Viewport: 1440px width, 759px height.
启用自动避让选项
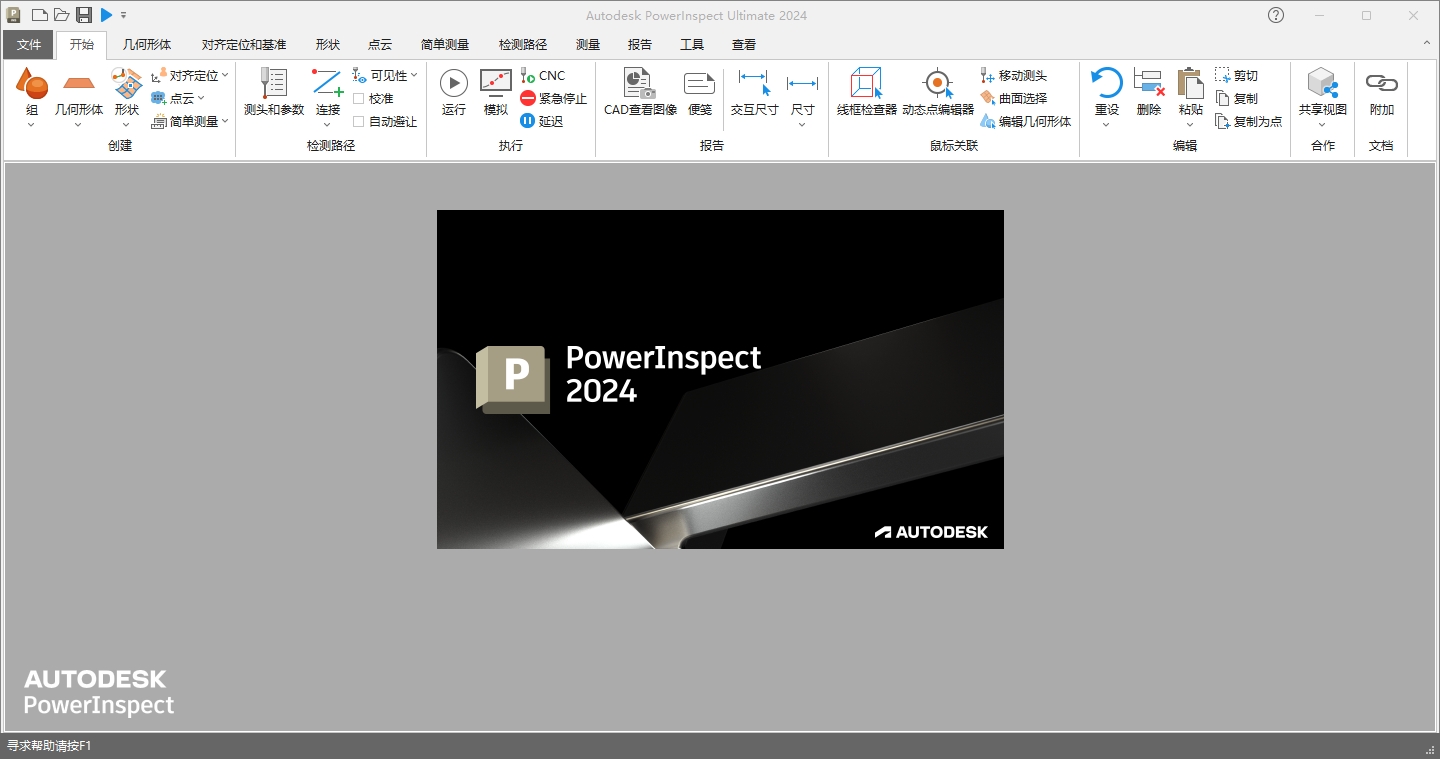(x=359, y=119)
